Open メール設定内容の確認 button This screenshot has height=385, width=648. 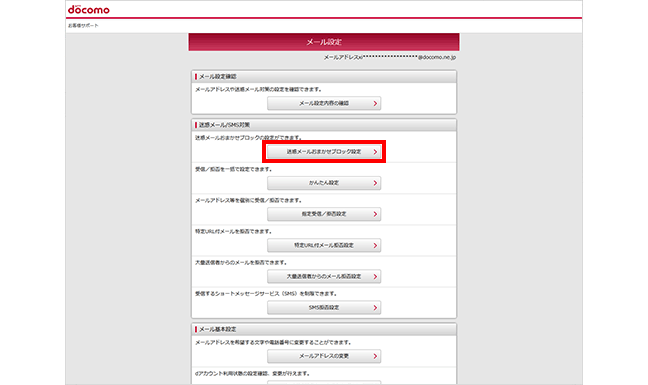coord(324,103)
